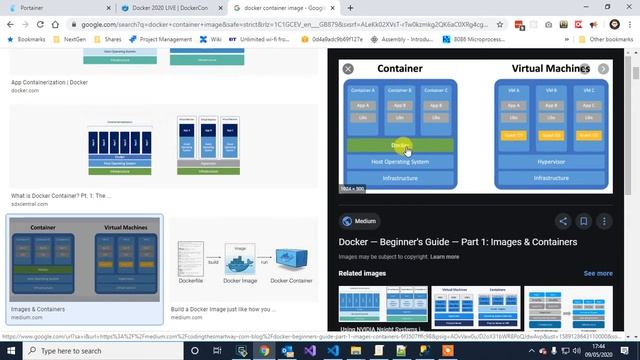Click the taskbar clock showing 17:44
The height and width of the screenshot is (360, 640).
click(598, 351)
